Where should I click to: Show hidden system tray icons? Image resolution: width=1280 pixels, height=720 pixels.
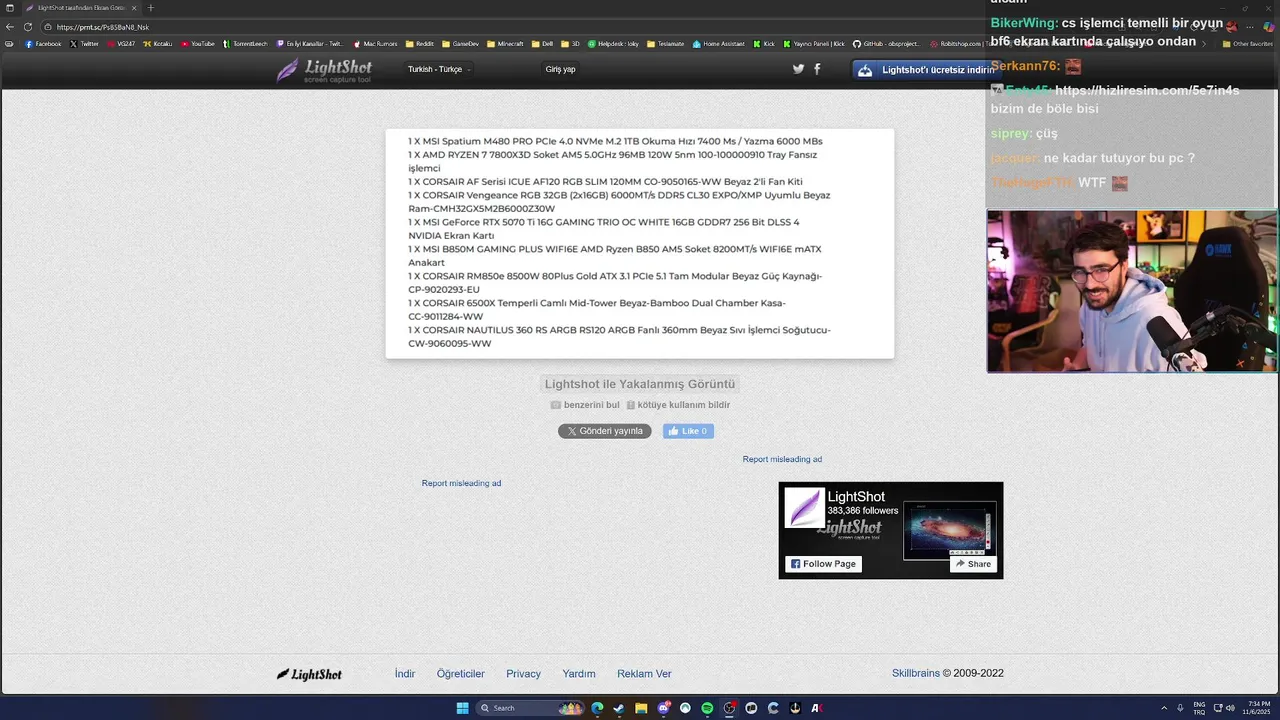1164,708
